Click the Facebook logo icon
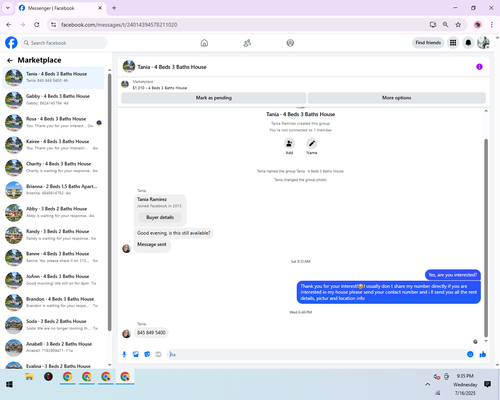 click(11, 43)
